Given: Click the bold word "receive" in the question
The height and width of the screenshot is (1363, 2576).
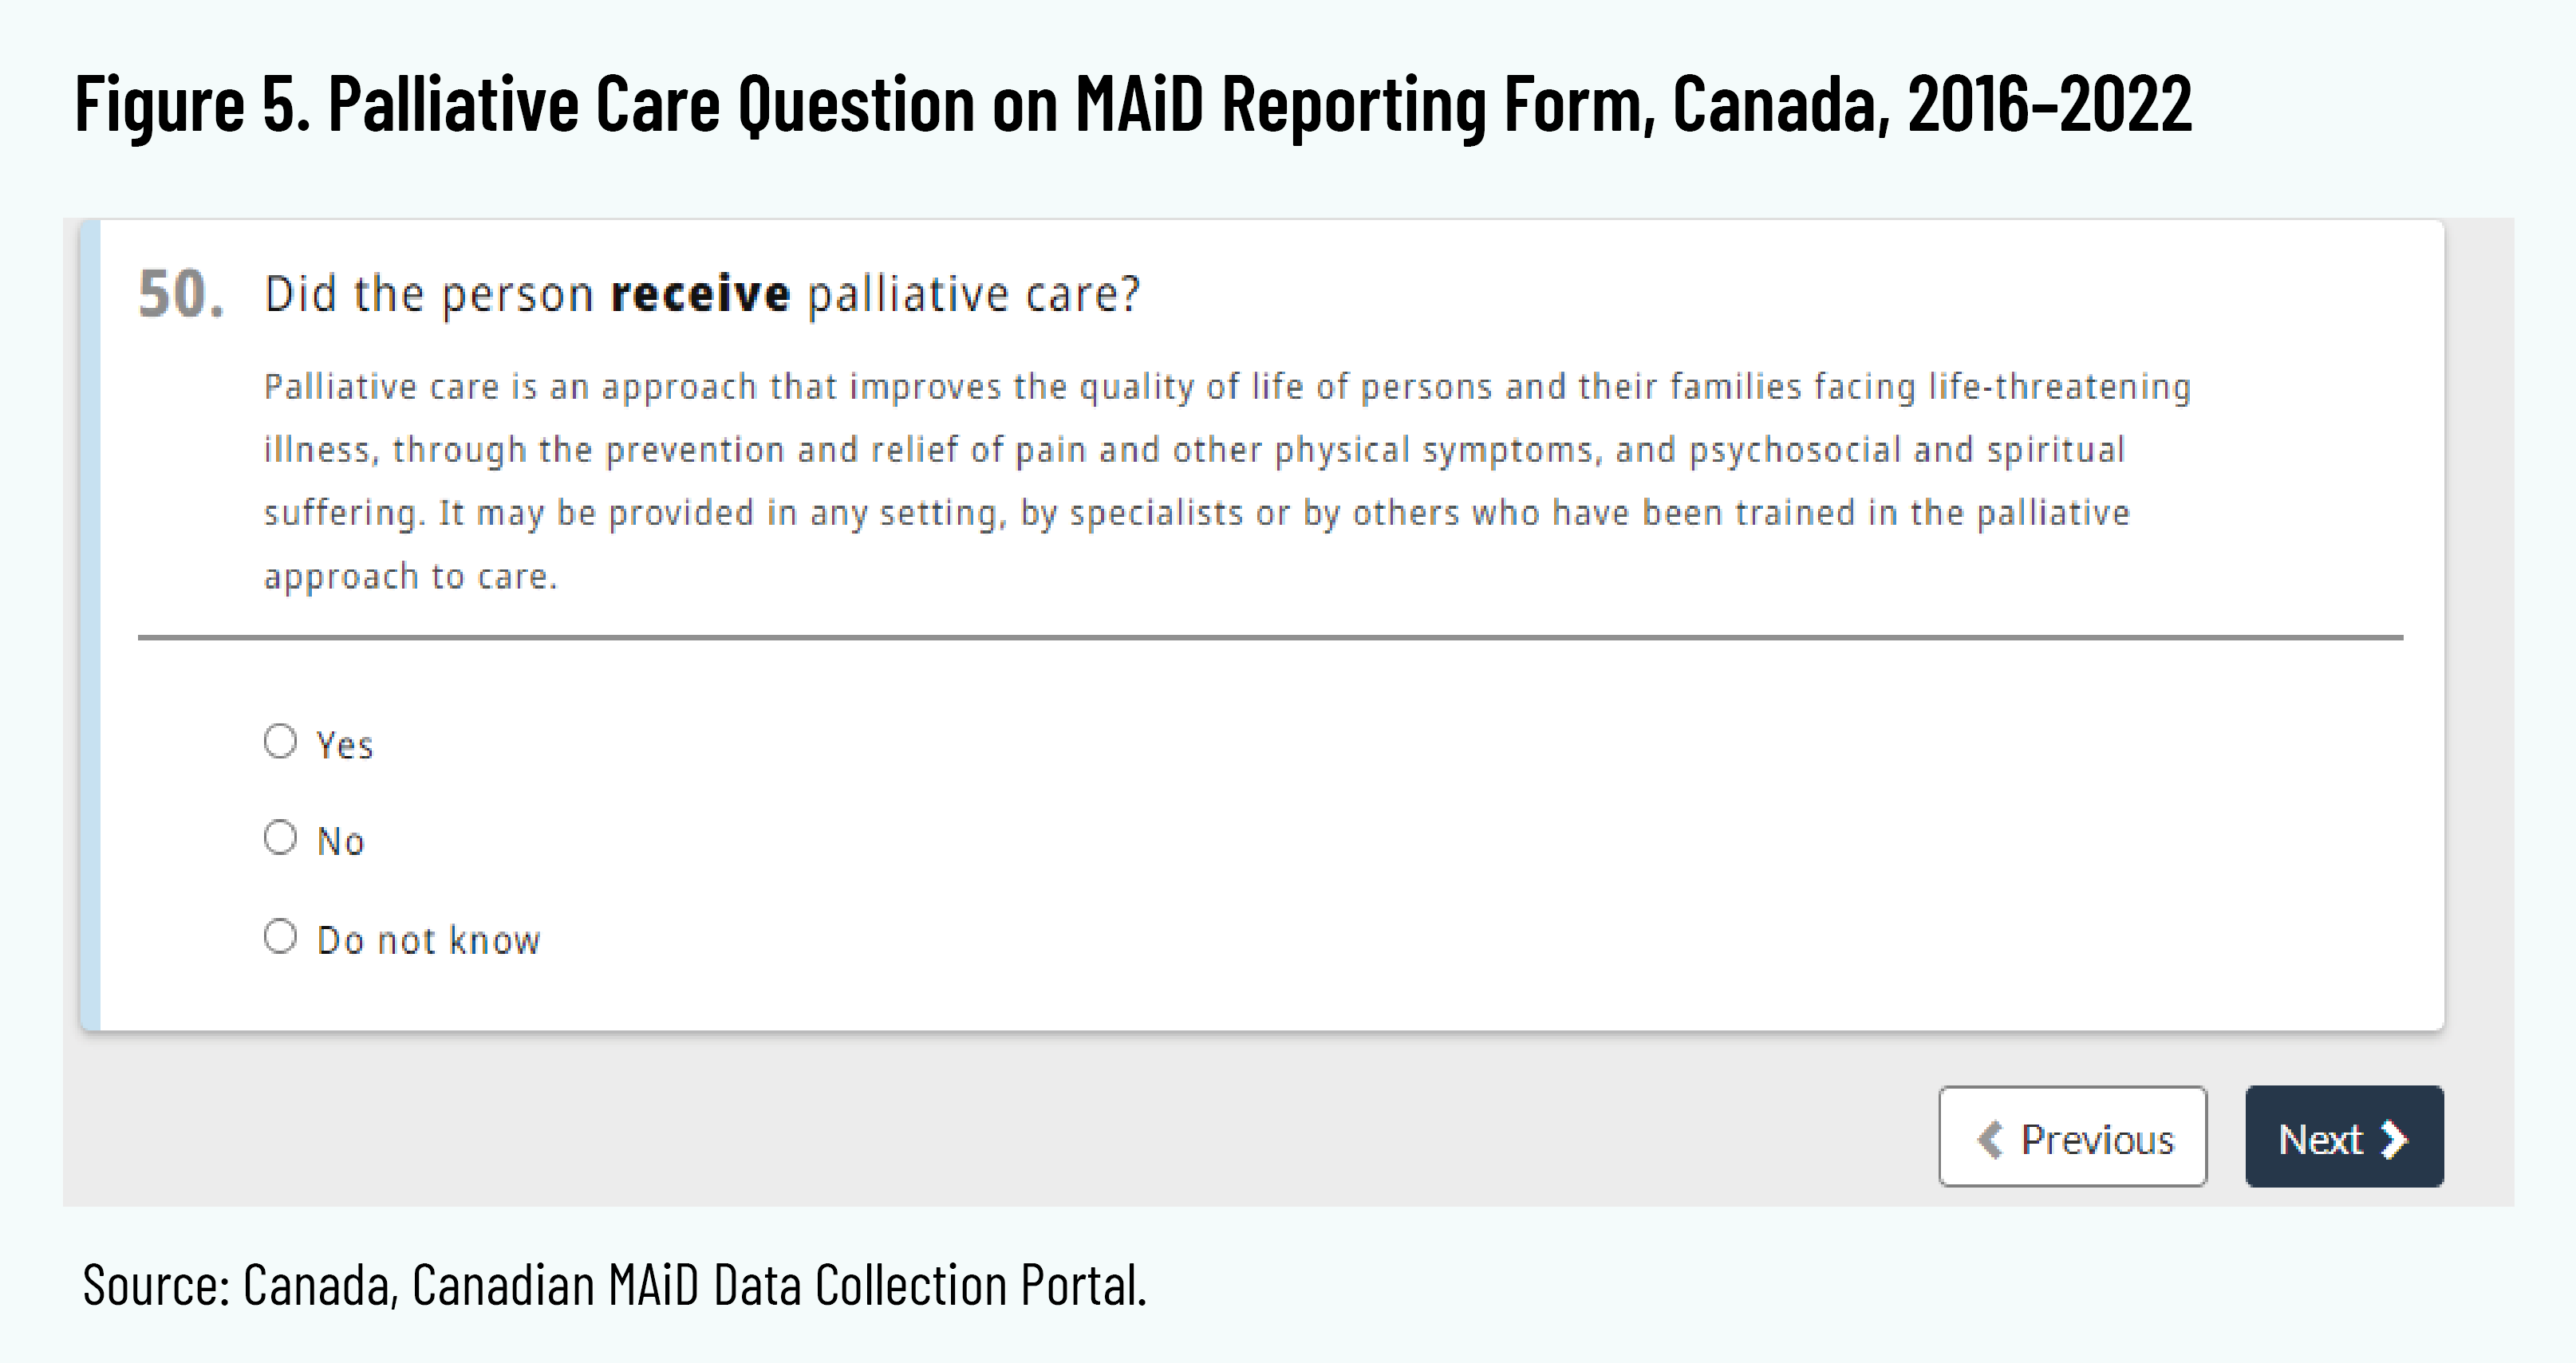Looking at the screenshot, I should pyautogui.click(x=700, y=294).
